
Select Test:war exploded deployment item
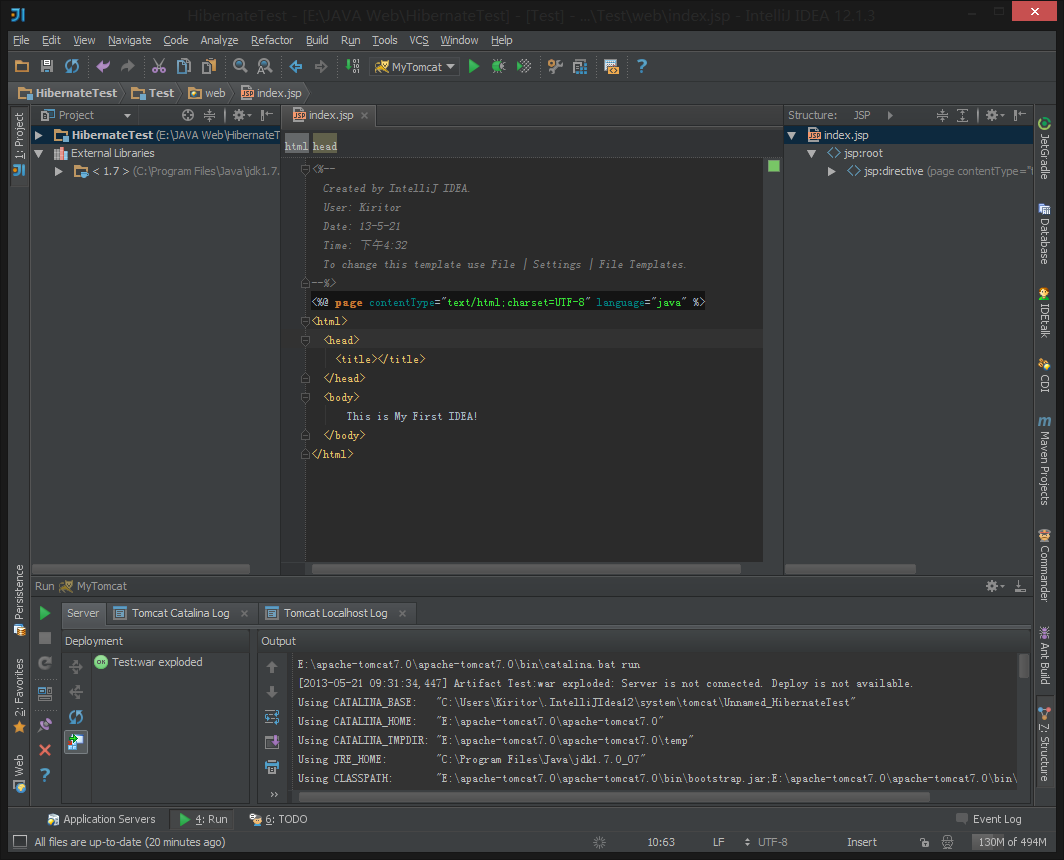click(149, 662)
